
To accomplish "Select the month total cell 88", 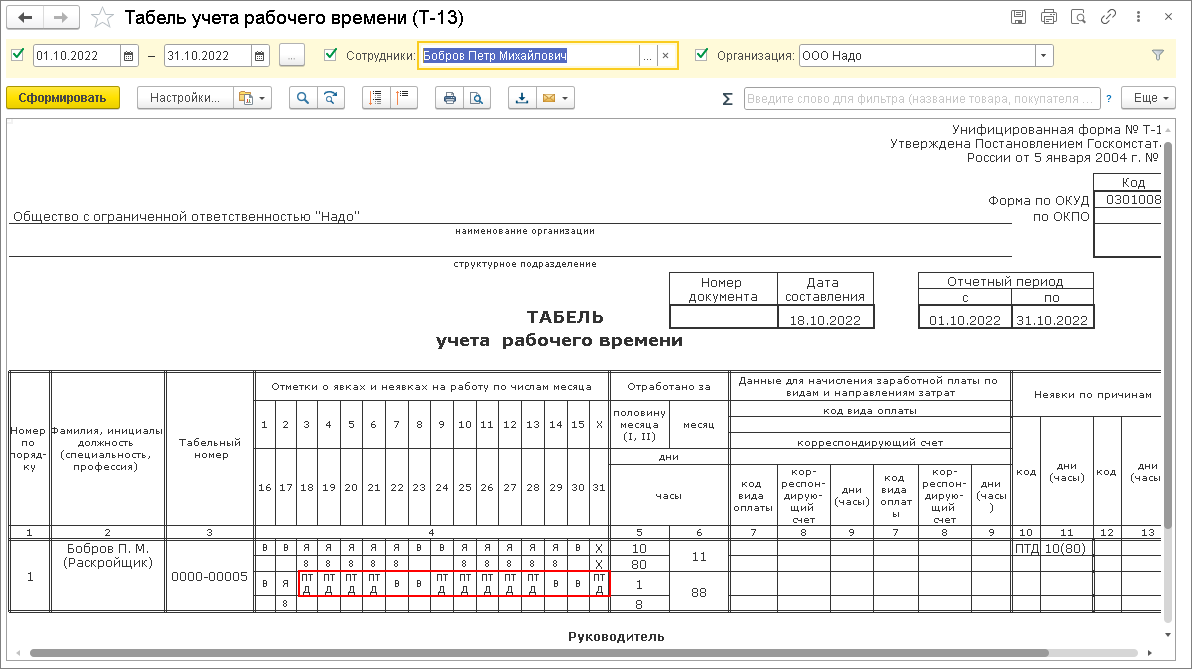I will (699, 592).
